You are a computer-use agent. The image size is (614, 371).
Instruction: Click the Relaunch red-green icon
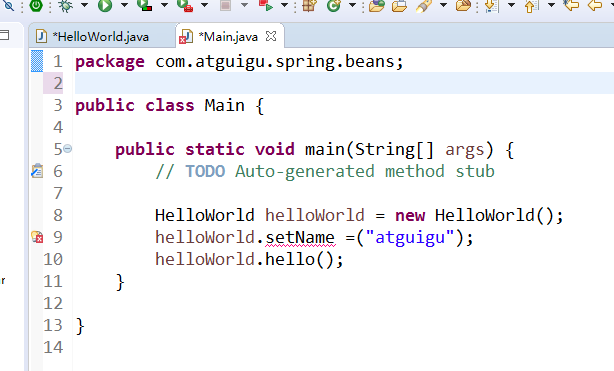266,5
